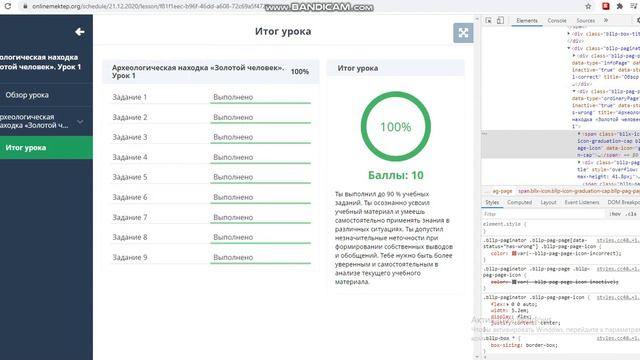Switch to the Elements tab in DevTools
Image resolution: width=640 pixels, height=360 pixels.
[527, 20]
